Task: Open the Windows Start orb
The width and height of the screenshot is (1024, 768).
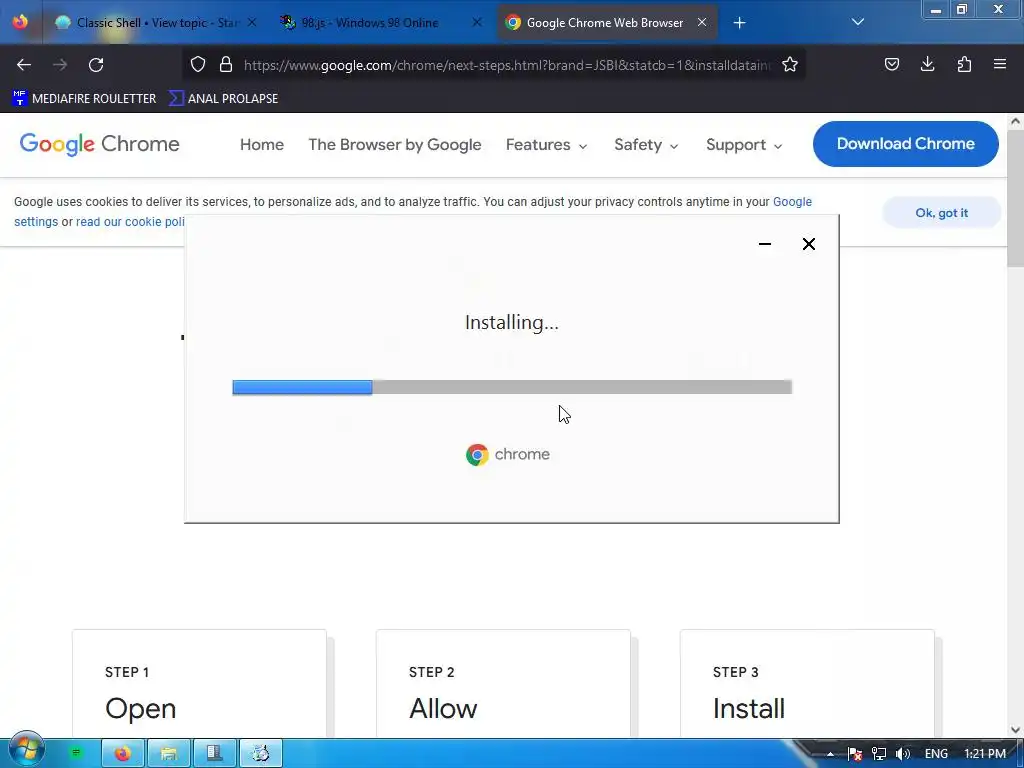Action: click(26, 751)
